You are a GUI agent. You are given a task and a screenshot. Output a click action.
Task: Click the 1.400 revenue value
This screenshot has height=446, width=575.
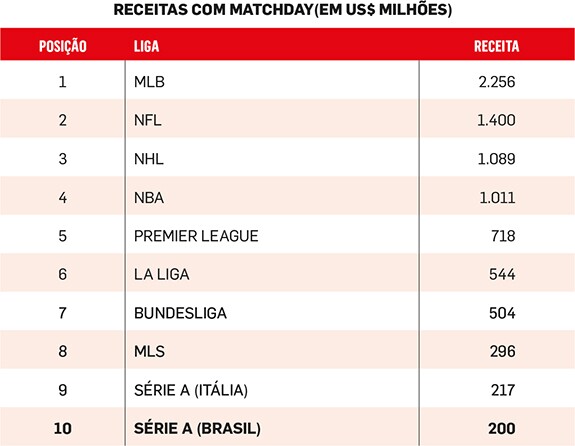496,120
